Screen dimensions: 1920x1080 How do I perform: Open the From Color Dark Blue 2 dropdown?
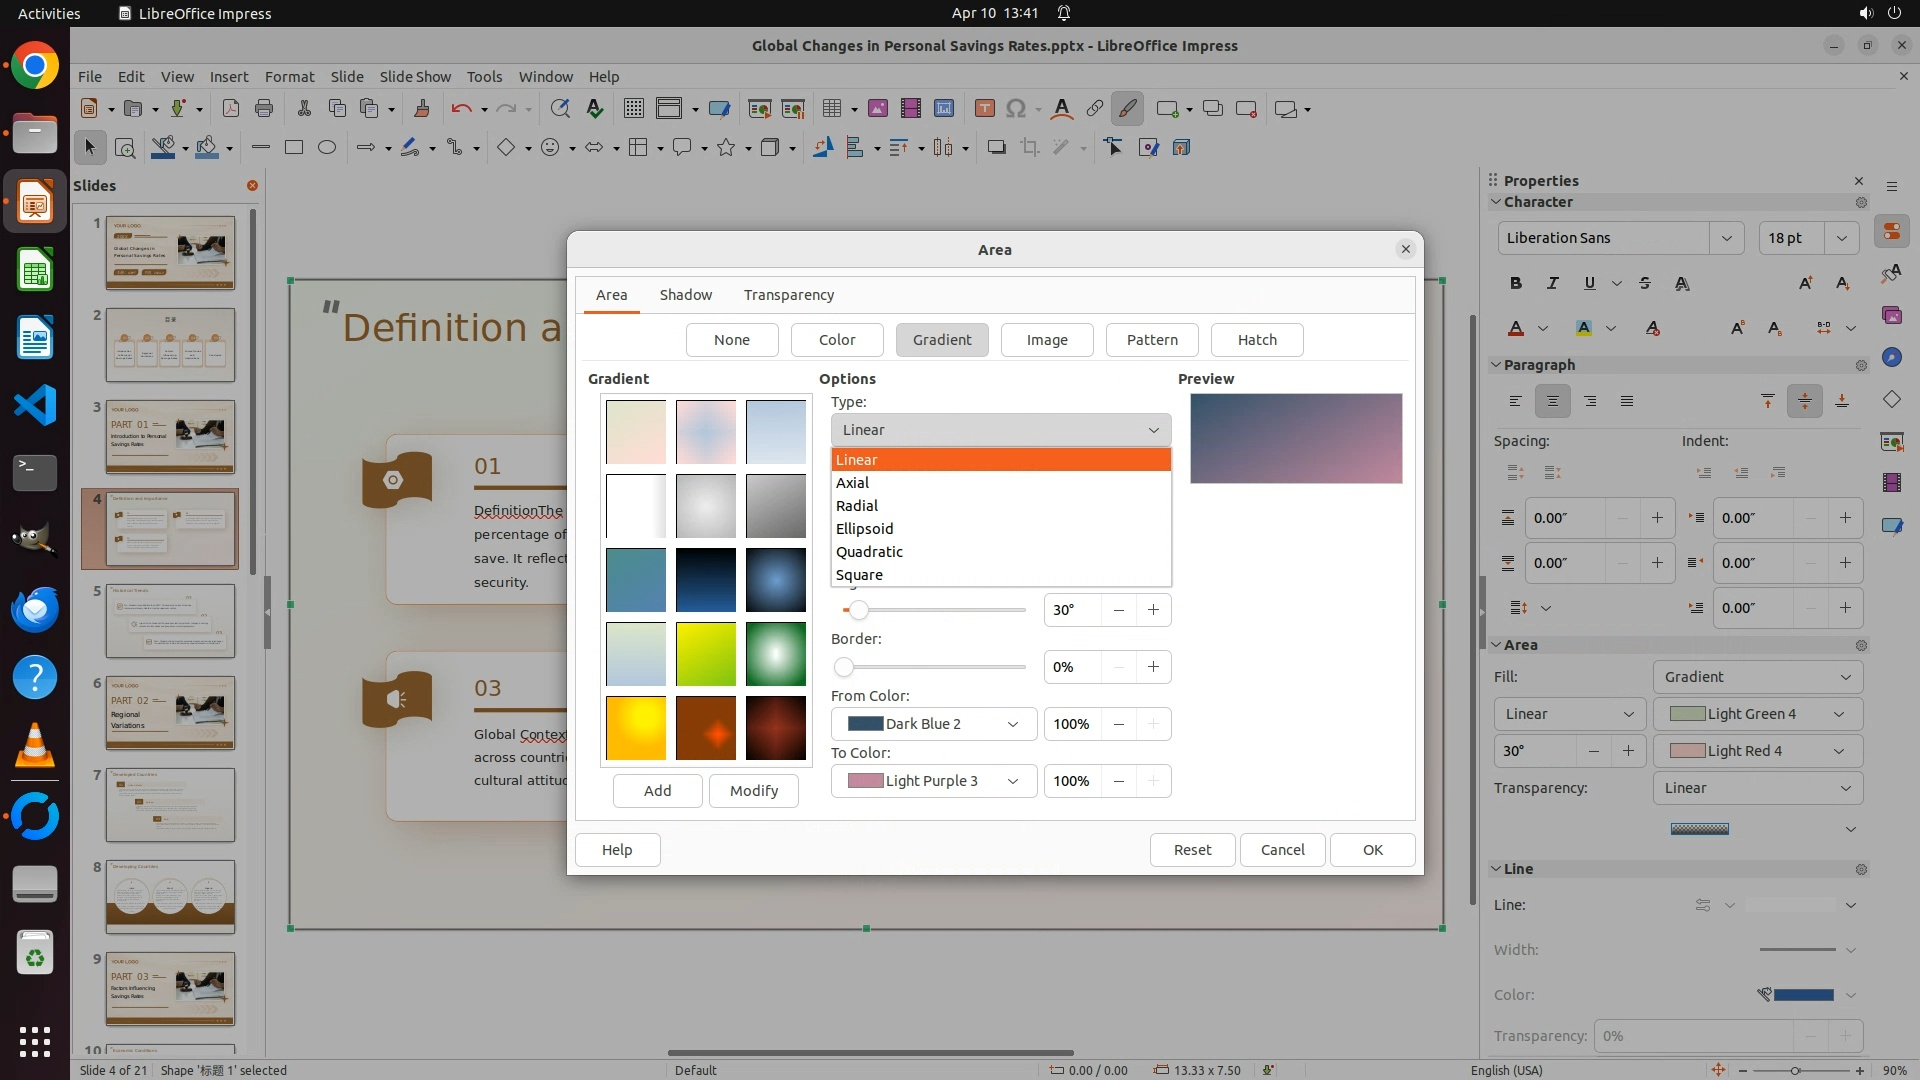933,724
